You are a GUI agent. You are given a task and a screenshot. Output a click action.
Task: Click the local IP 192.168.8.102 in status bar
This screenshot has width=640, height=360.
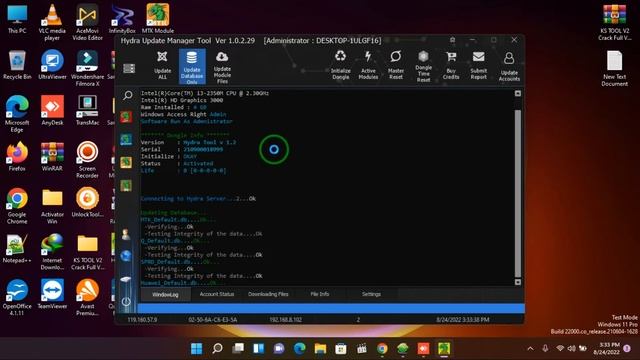285,320
